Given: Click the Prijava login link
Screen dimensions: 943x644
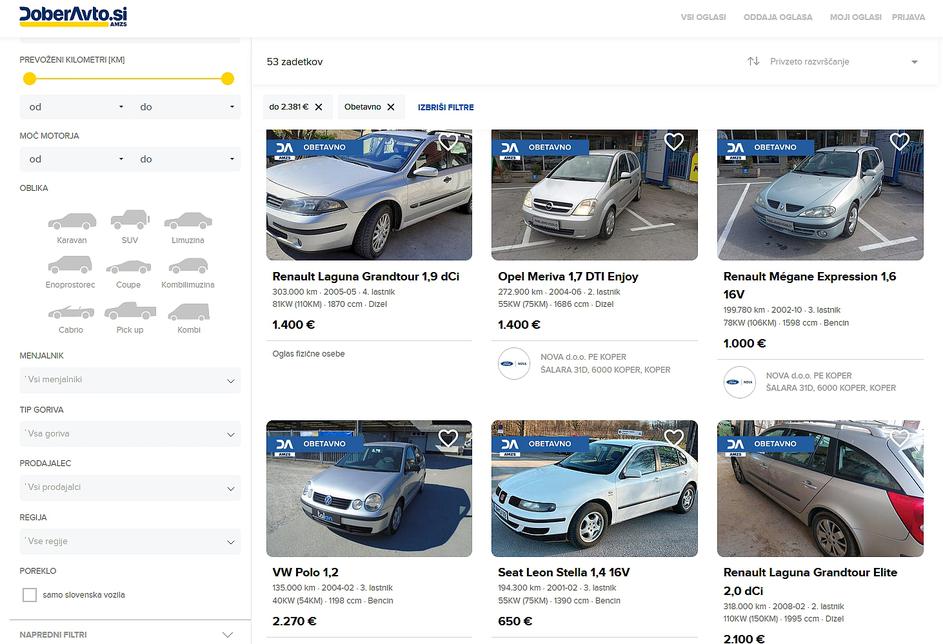Looking at the screenshot, I should pyautogui.click(x=908, y=17).
